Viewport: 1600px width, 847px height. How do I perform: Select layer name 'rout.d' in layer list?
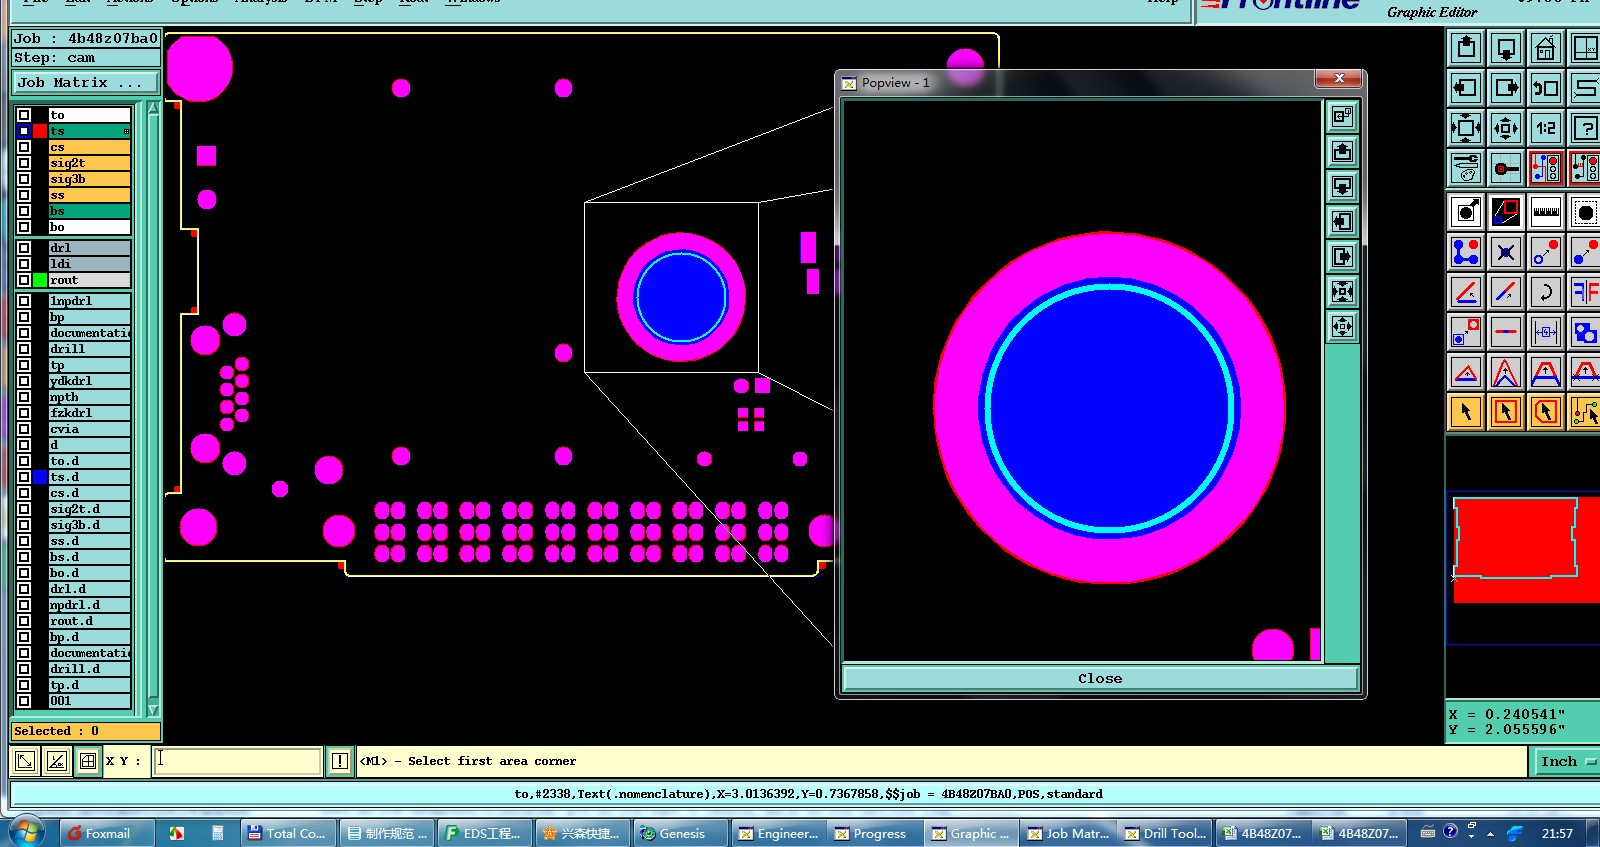90,621
